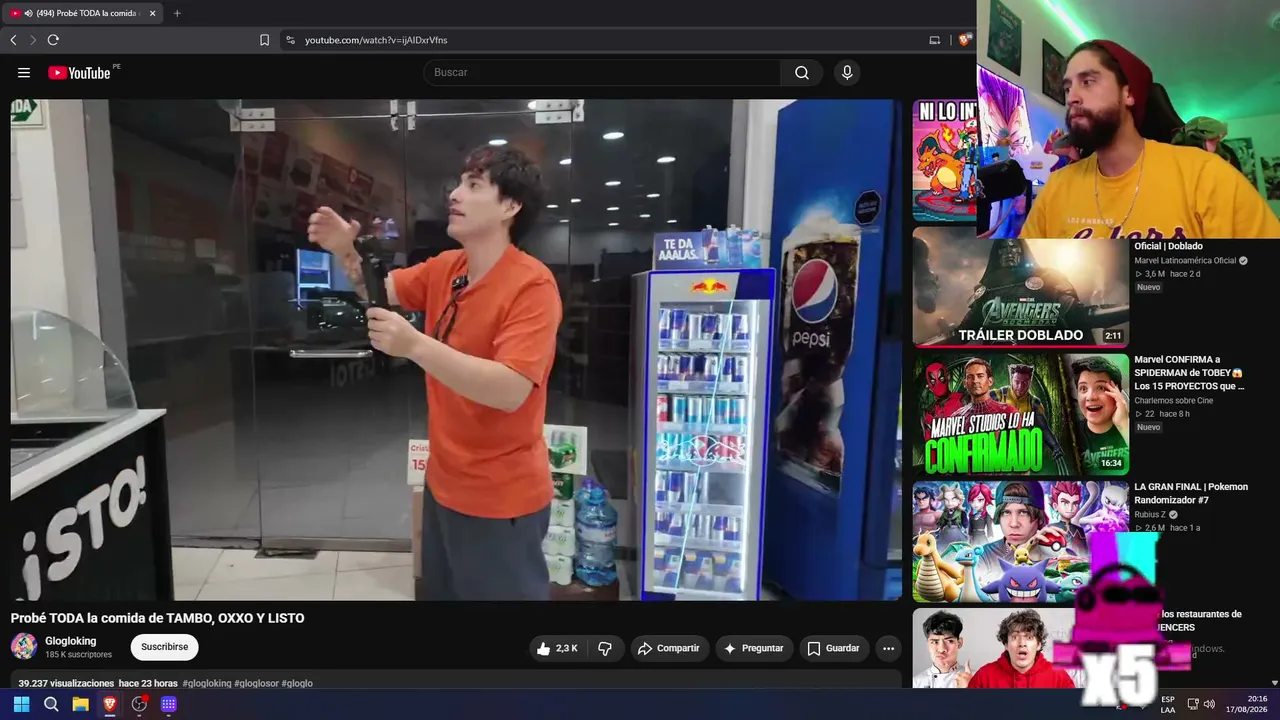Viewport: 1280px width, 720px height.
Task: Open the Oficial | Doblado video title
Action: tap(1168, 246)
